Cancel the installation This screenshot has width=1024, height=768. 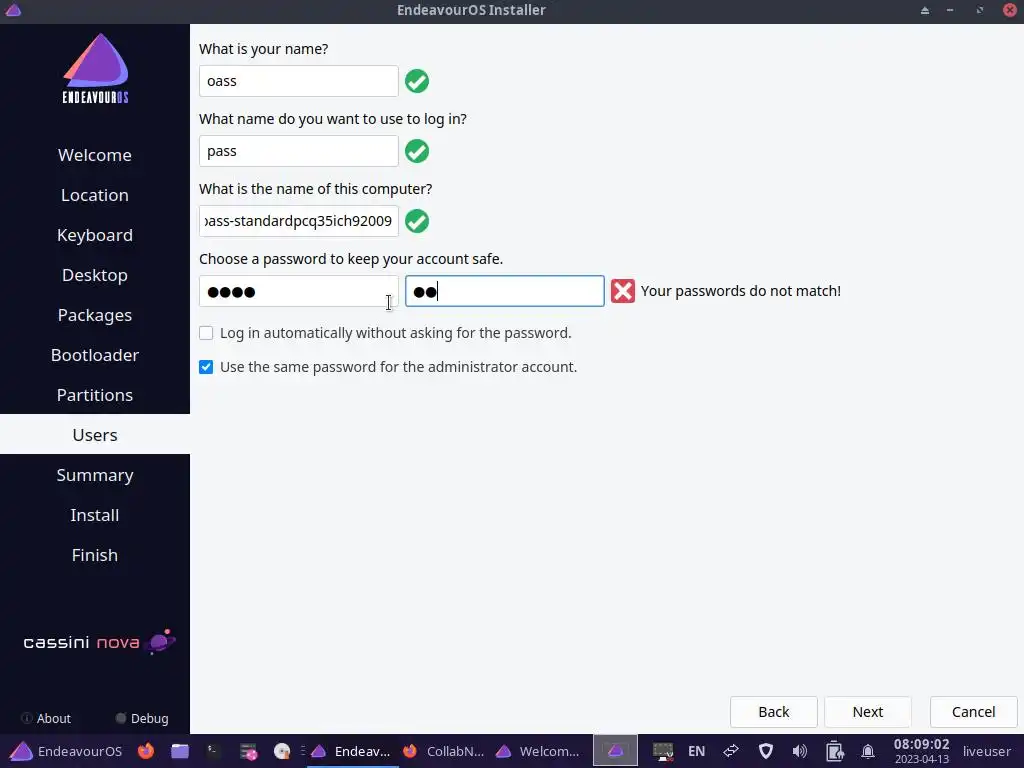tap(973, 712)
